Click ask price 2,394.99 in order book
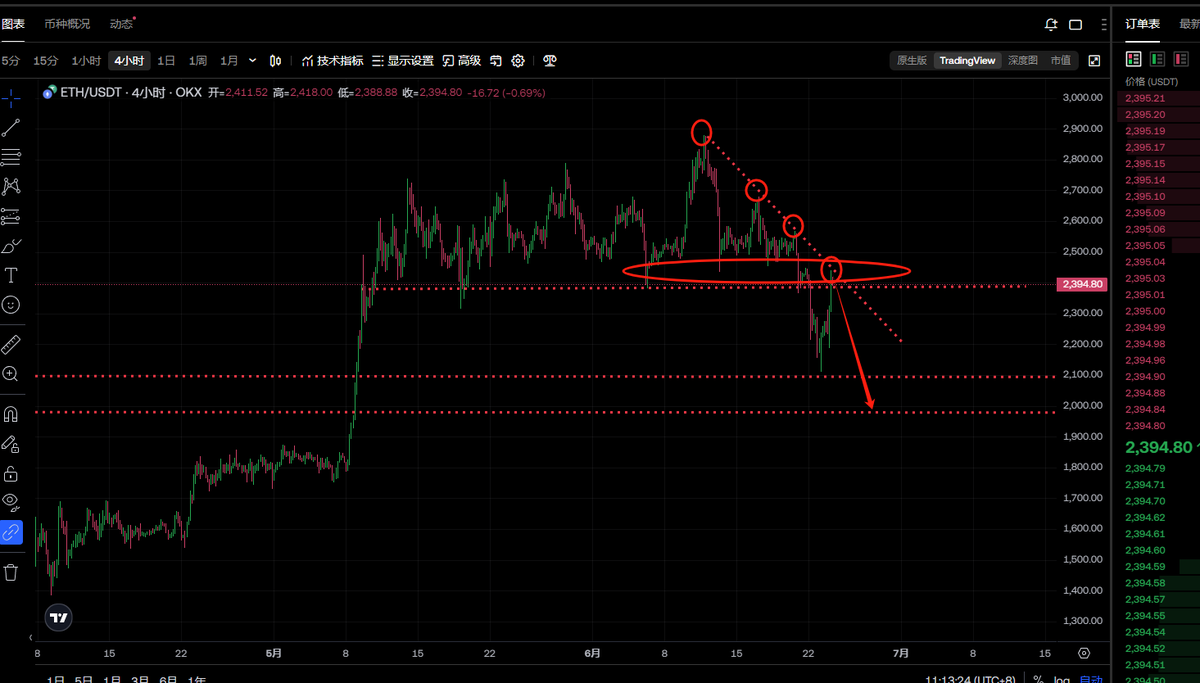1200x683 pixels. pos(1145,327)
